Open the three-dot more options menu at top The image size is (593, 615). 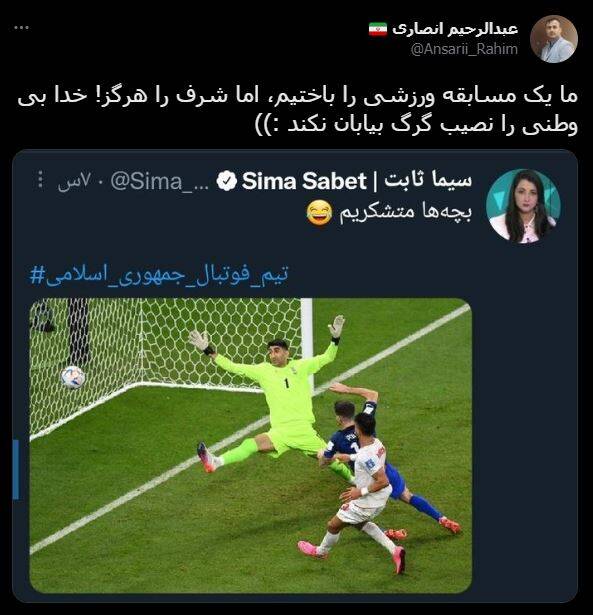(x=21, y=27)
